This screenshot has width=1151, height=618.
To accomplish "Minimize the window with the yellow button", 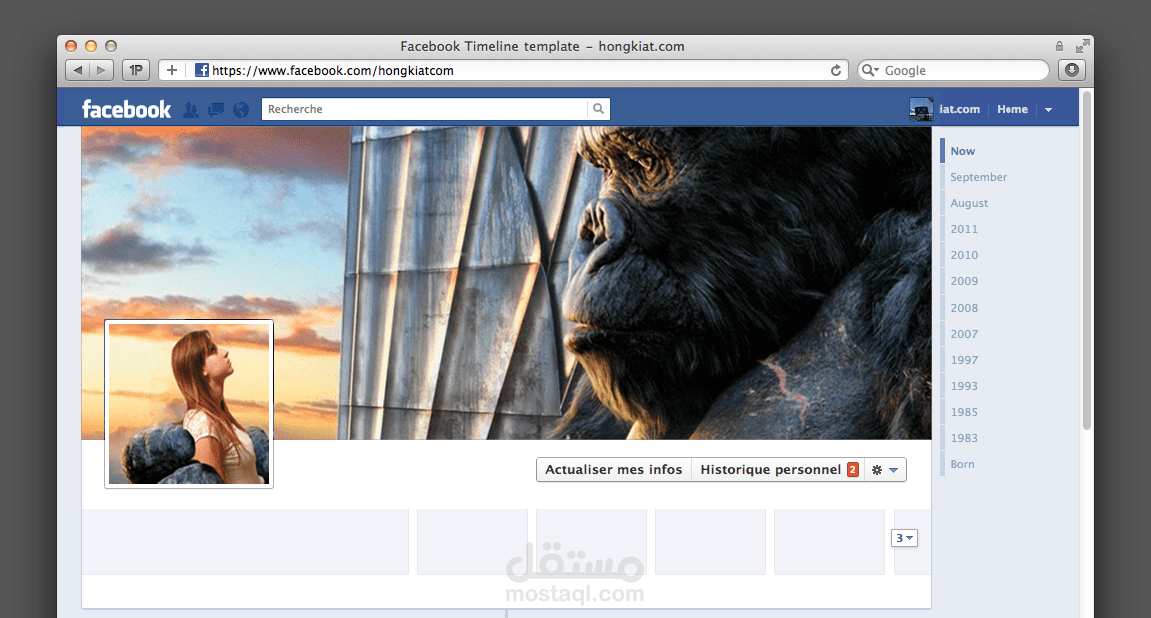I will point(91,46).
